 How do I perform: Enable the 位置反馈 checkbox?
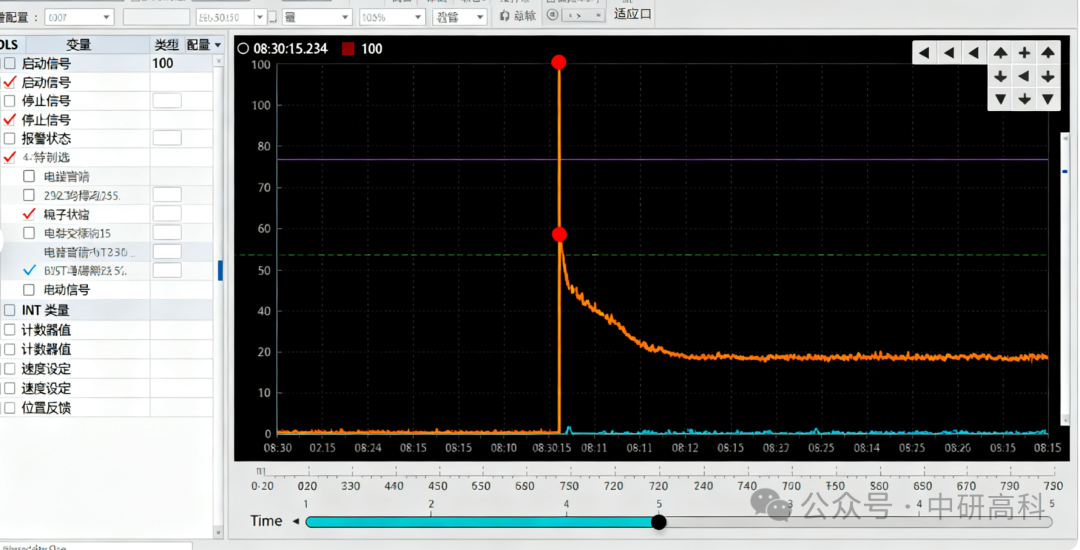10,408
